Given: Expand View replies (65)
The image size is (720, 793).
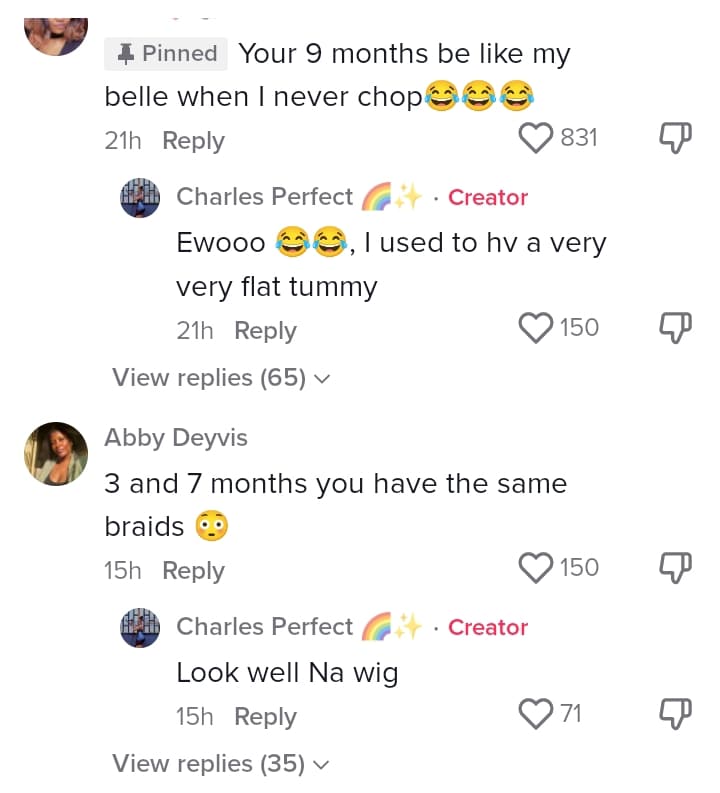Looking at the screenshot, I should (220, 378).
